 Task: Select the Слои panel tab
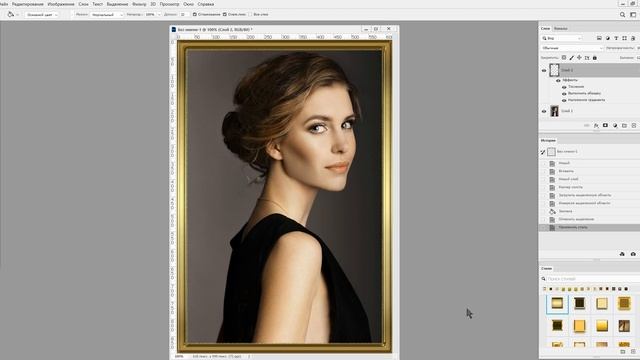[x=545, y=29]
